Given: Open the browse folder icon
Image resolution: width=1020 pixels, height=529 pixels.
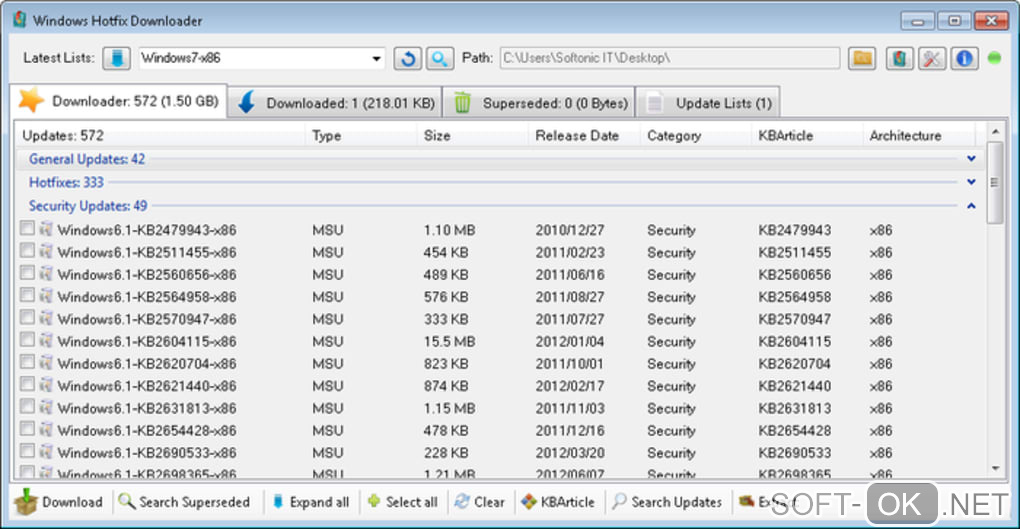Looking at the screenshot, I should (x=863, y=59).
